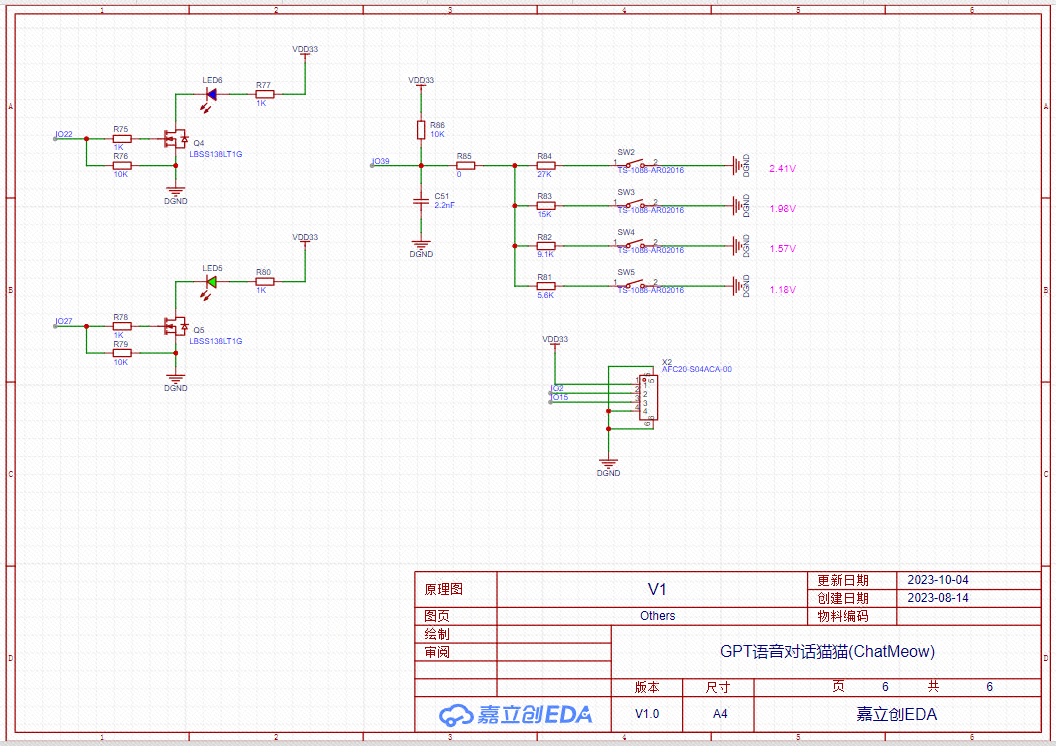Select resistor R86 symbol
This screenshot has height=746, width=1056.
[x=421, y=130]
